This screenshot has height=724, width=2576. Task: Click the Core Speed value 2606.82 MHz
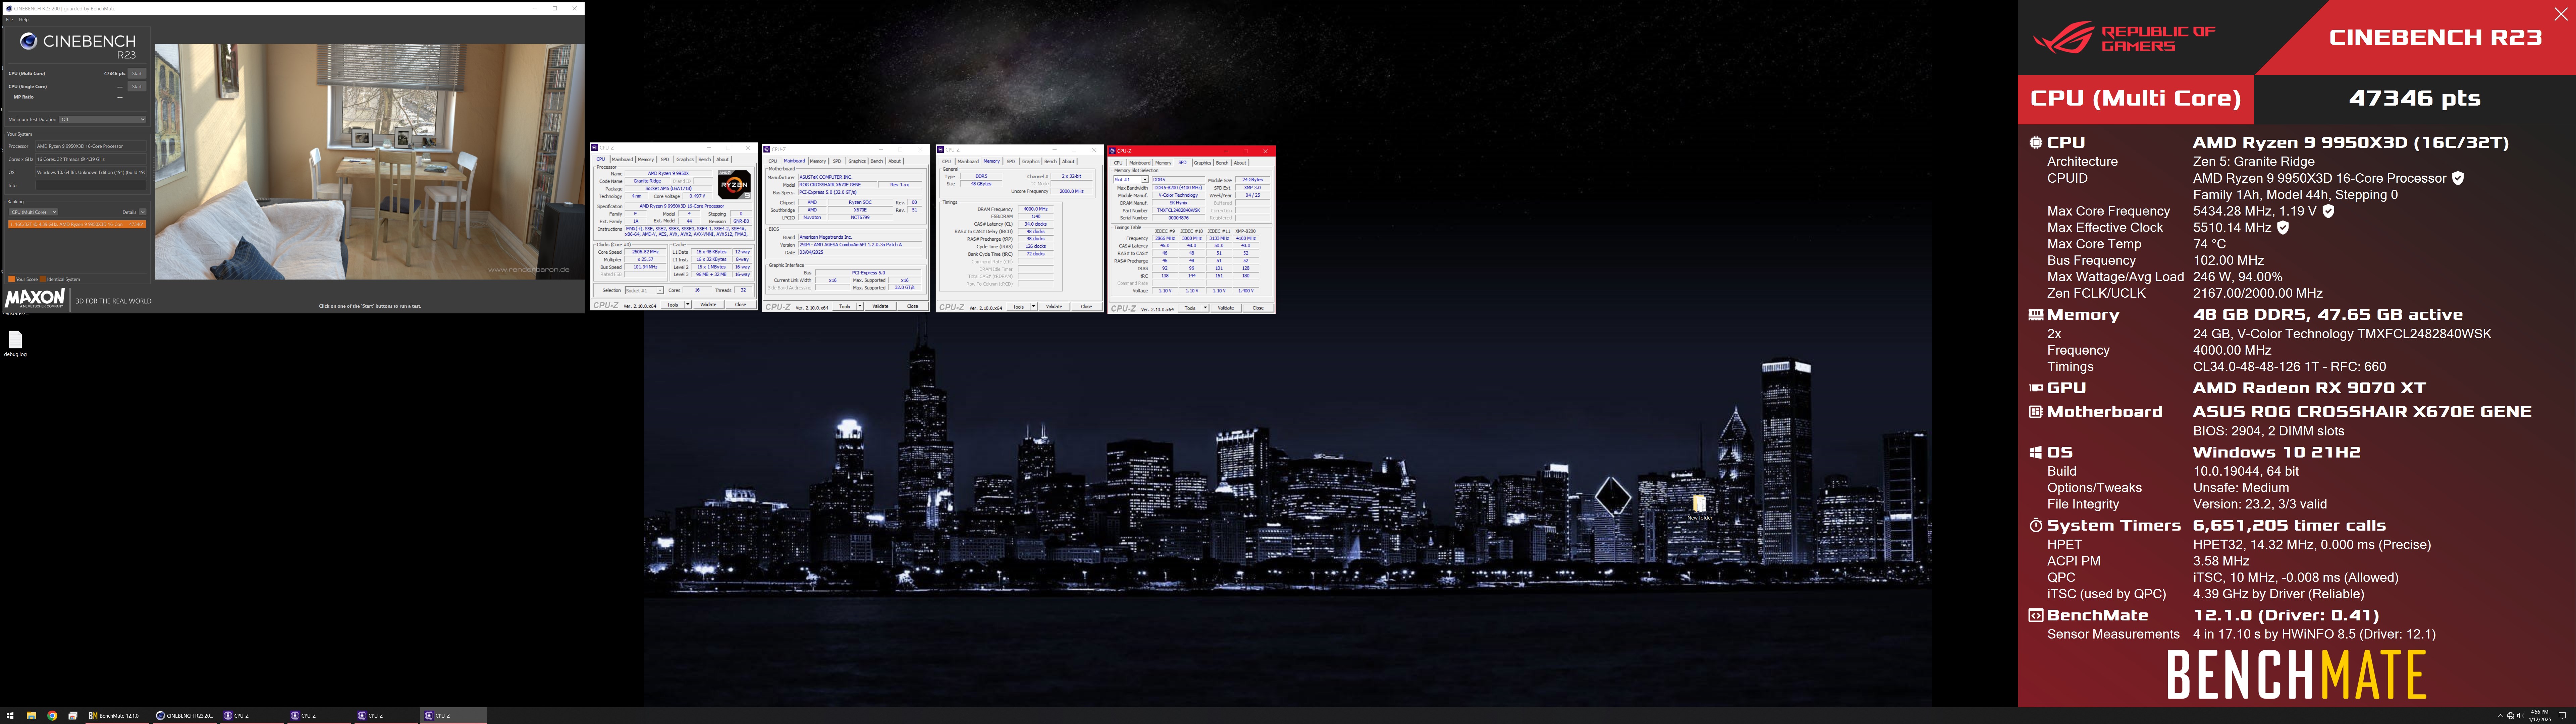coord(645,252)
